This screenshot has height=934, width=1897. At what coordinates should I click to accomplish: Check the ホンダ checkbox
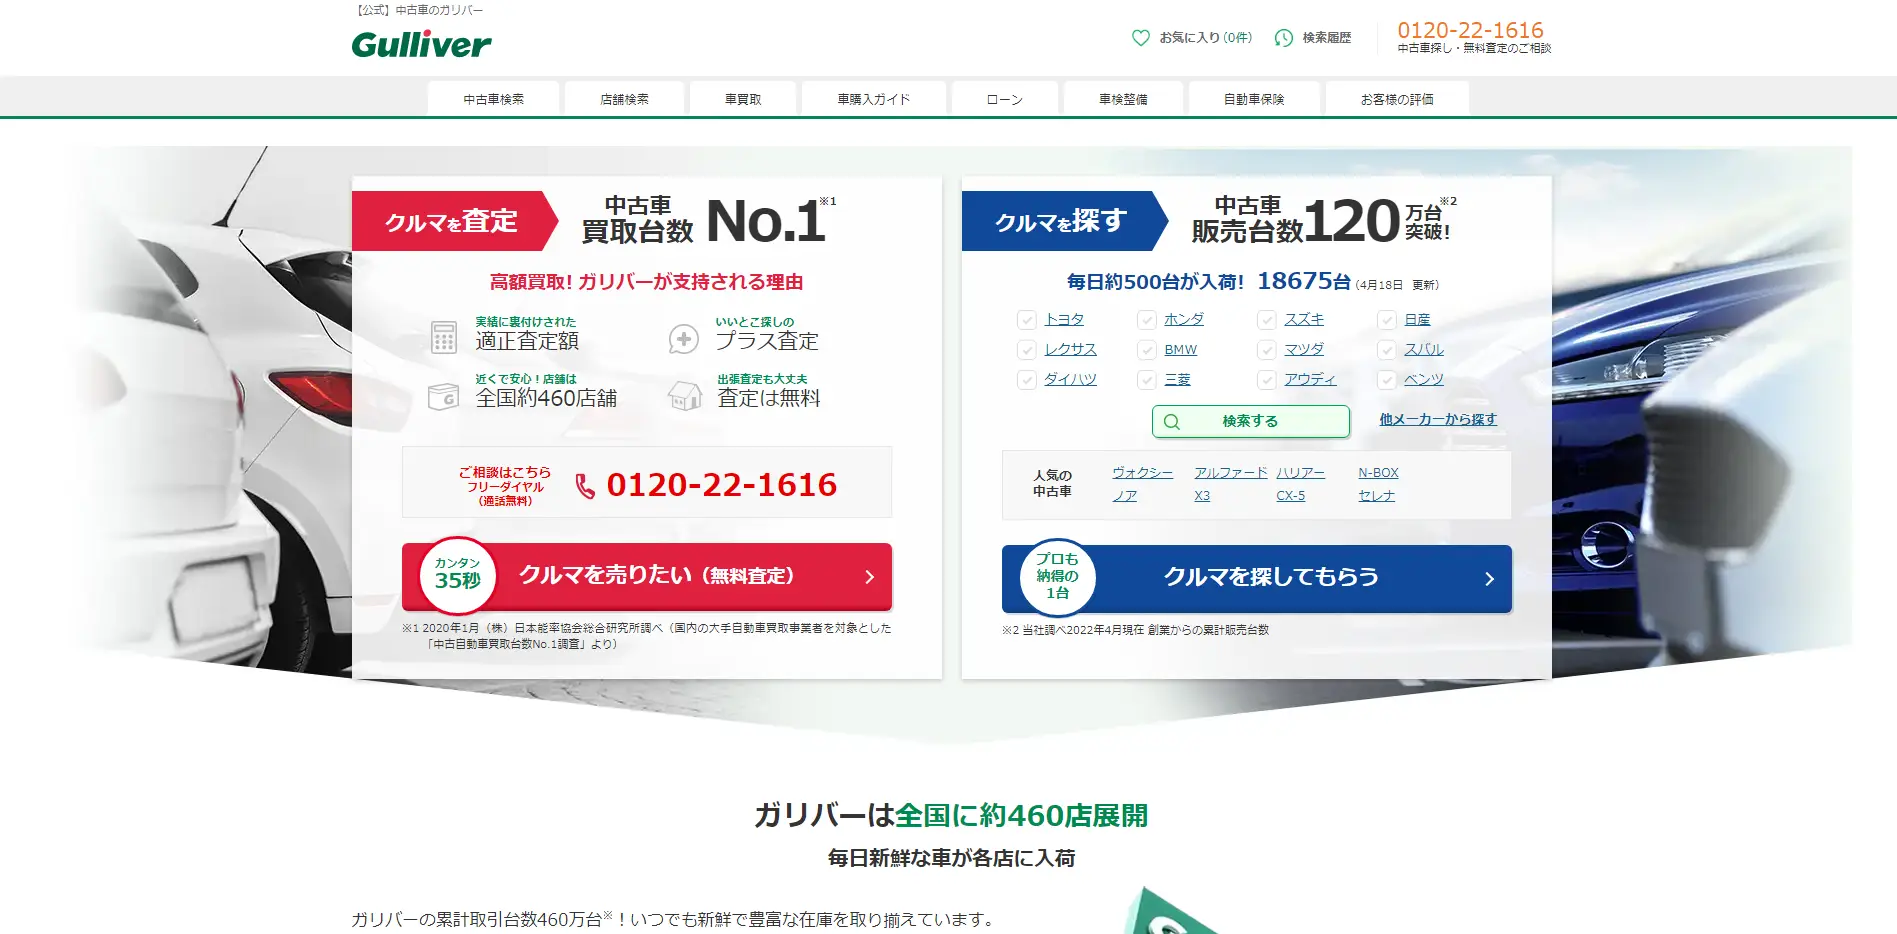pyautogui.click(x=1146, y=320)
